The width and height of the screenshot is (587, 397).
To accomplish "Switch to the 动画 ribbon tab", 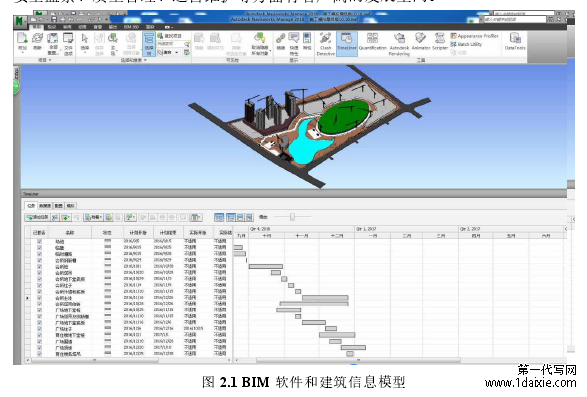I will coord(82,27).
